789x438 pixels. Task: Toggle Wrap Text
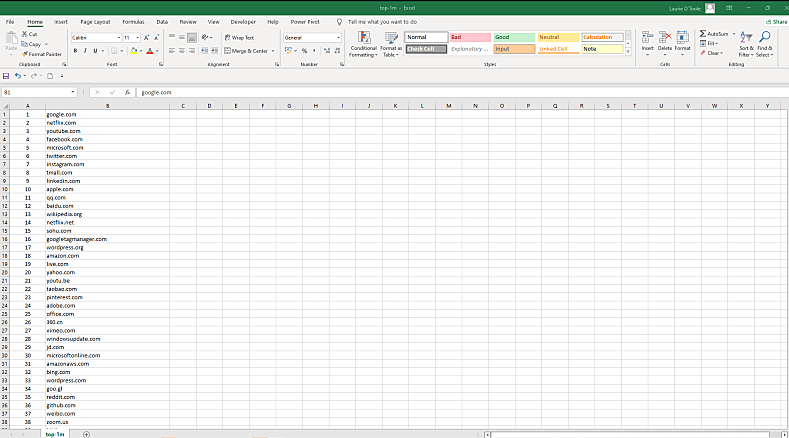(240, 38)
